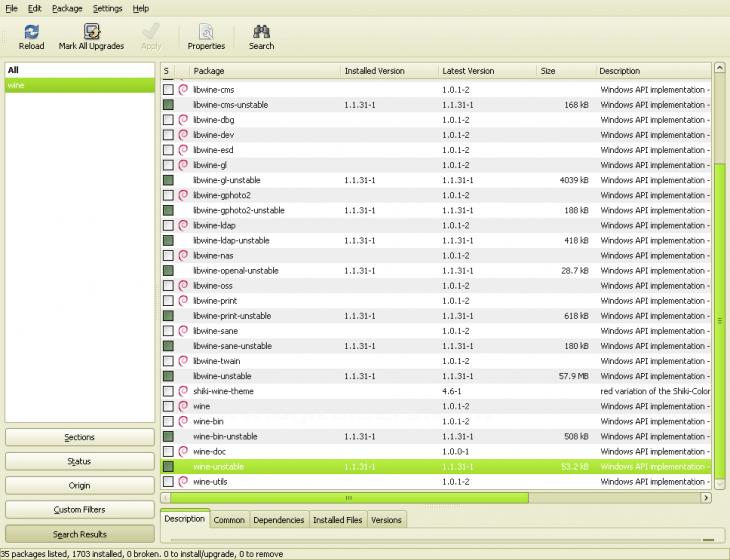Click Debian swirl icon next to libwine-gl
This screenshot has width=730, height=560.
183,165
